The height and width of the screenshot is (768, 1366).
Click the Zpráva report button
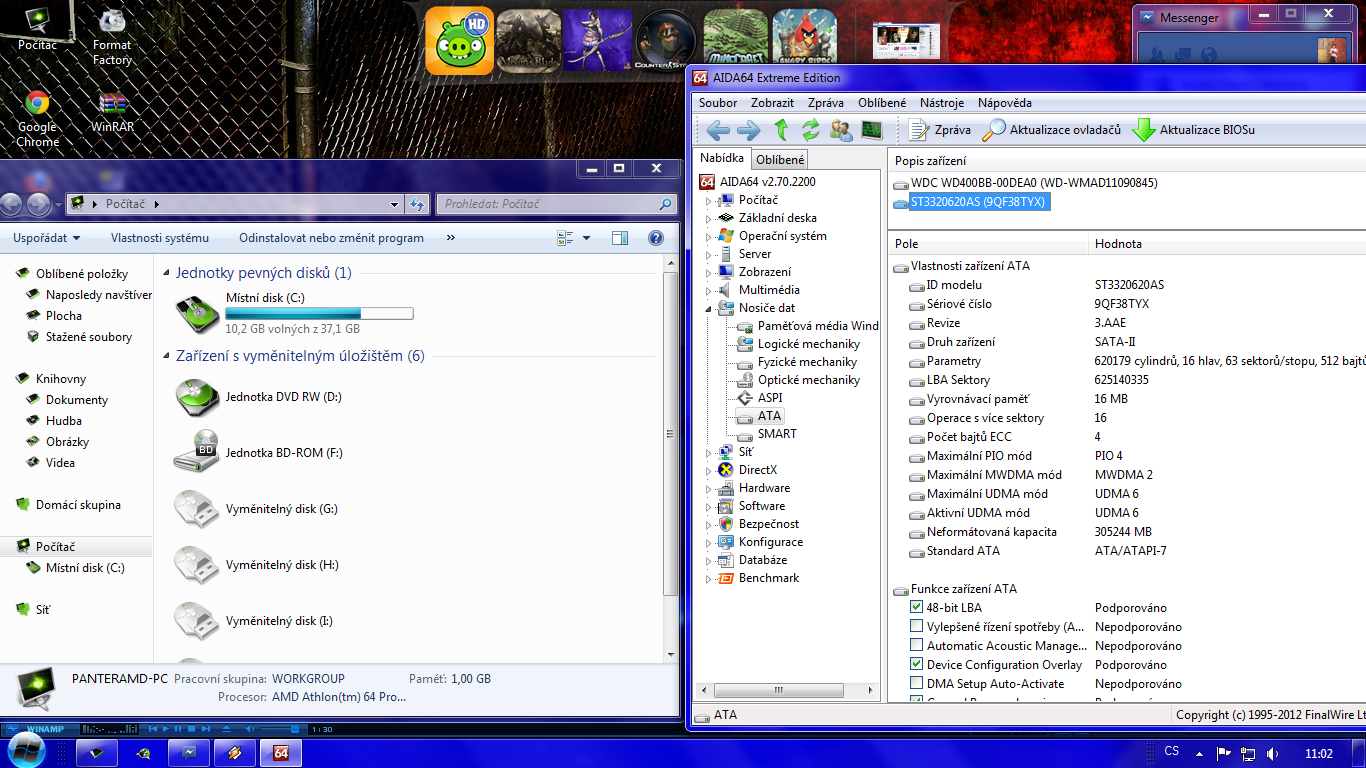click(x=940, y=130)
